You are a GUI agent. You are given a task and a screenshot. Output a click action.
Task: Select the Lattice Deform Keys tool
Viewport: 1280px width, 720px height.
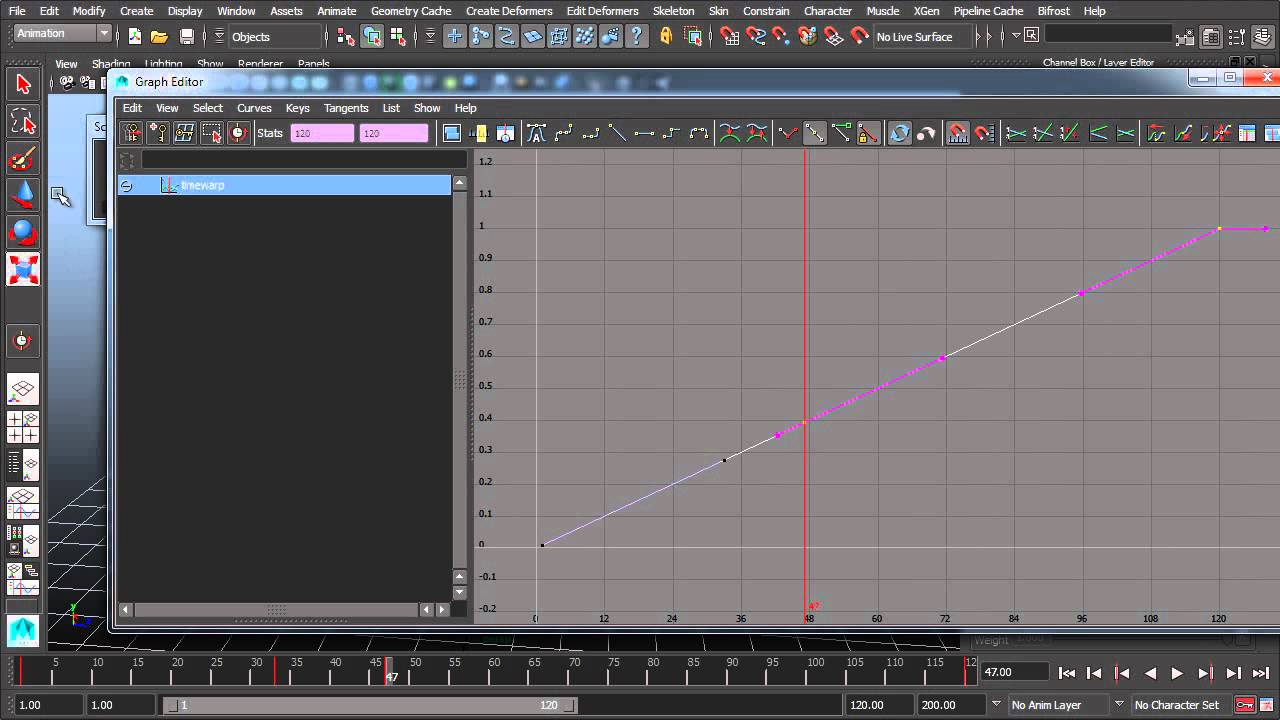185,133
